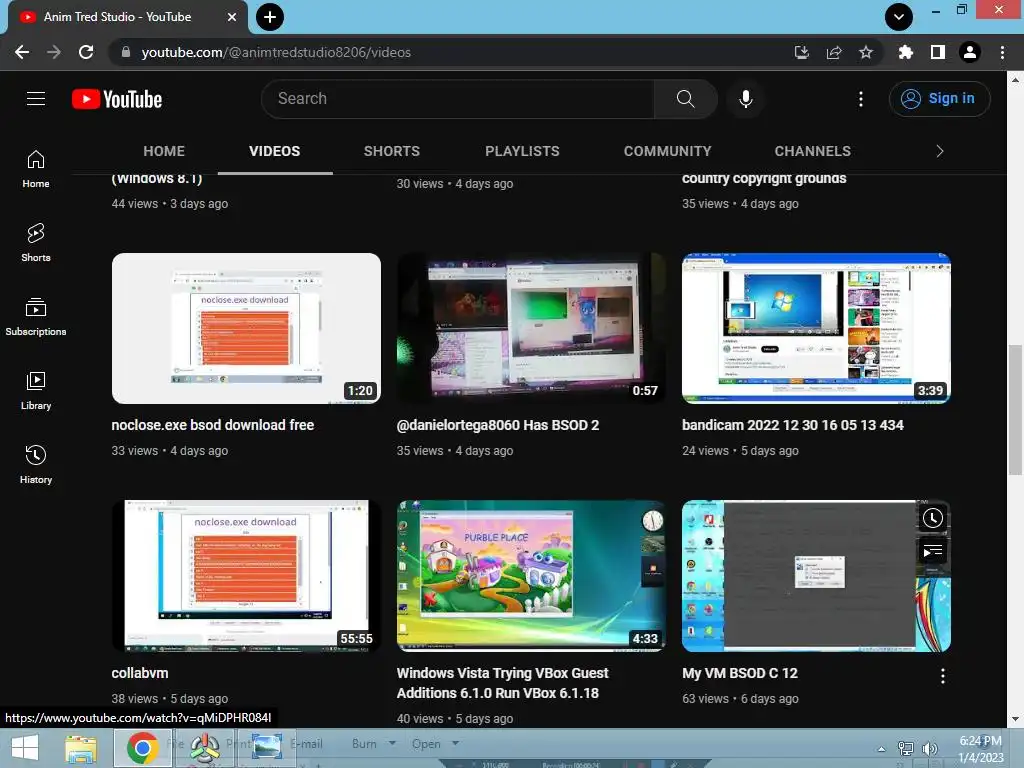Start voice search with microphone icon
The height and width of the screenshot is (768, 1024).
click(745, 99)
